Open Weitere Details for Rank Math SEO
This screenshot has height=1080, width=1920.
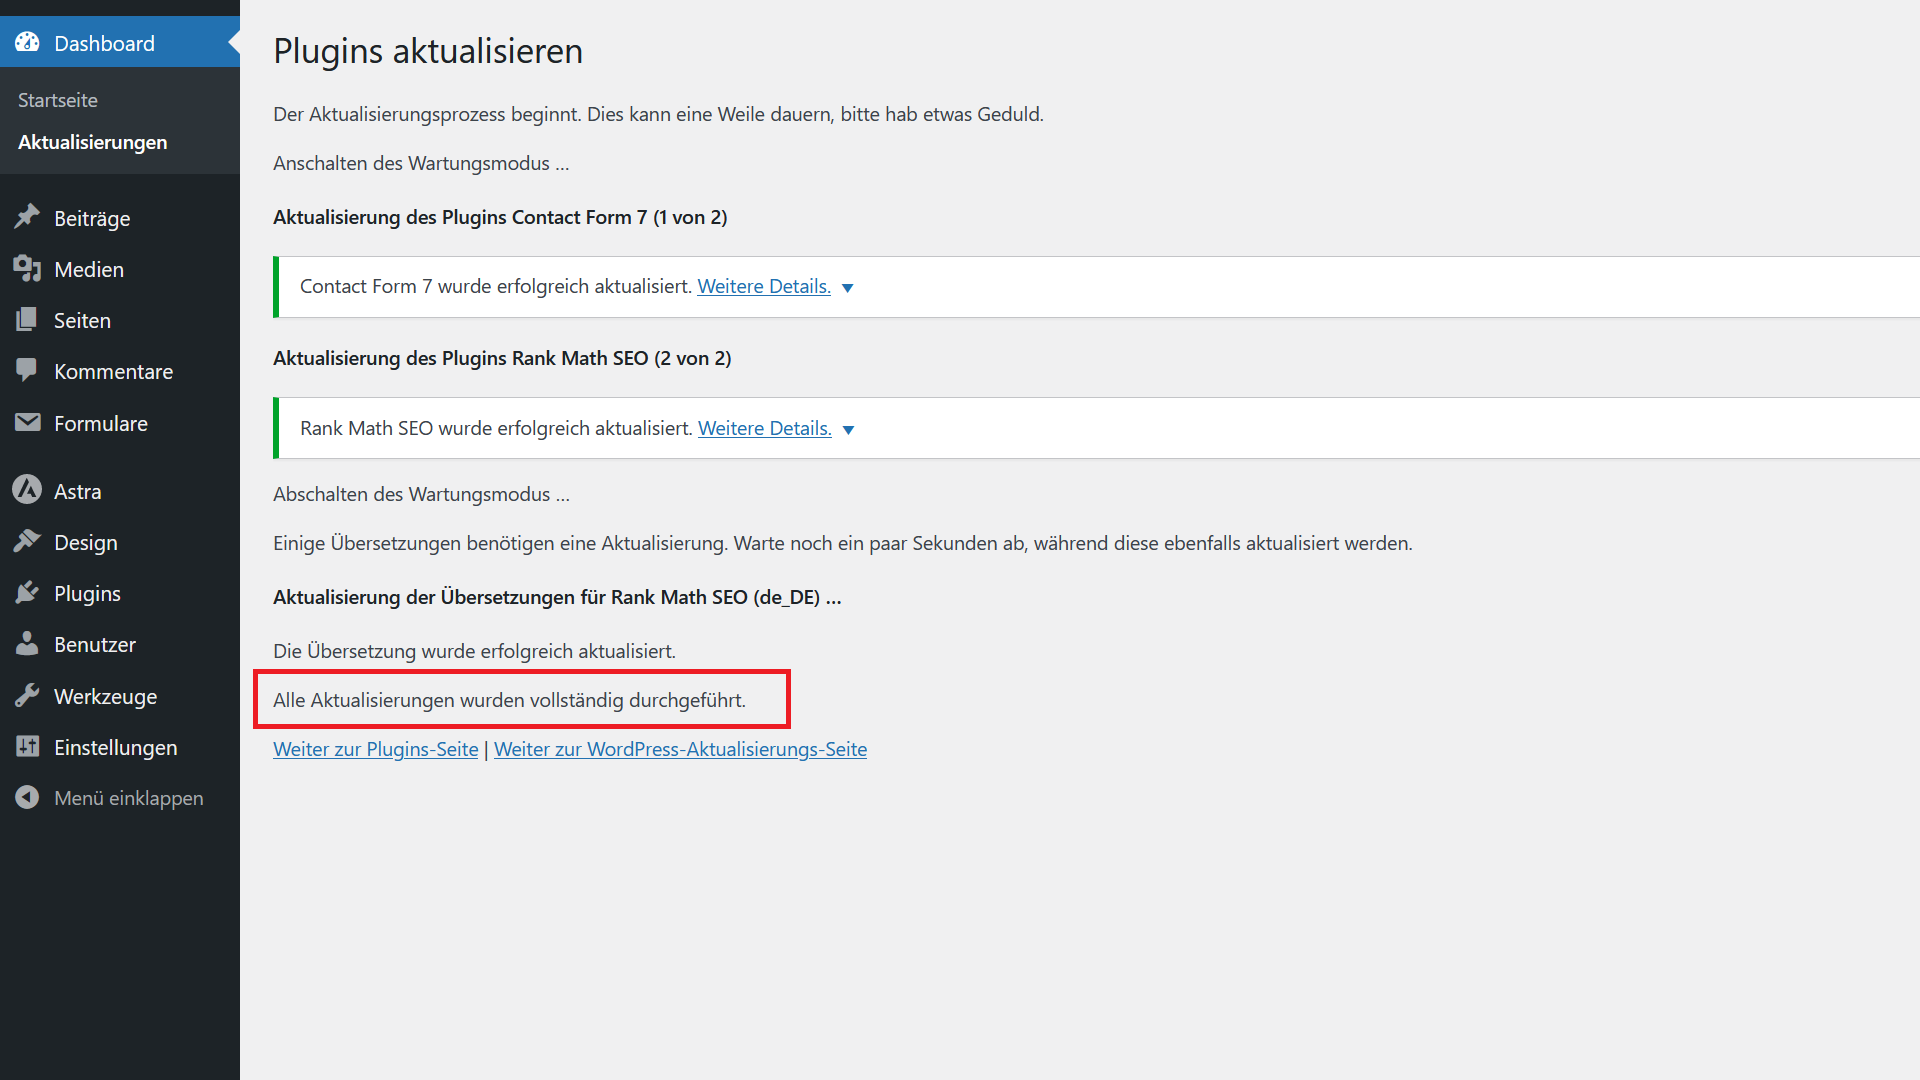pyautogui.click(x=764, y=428)
